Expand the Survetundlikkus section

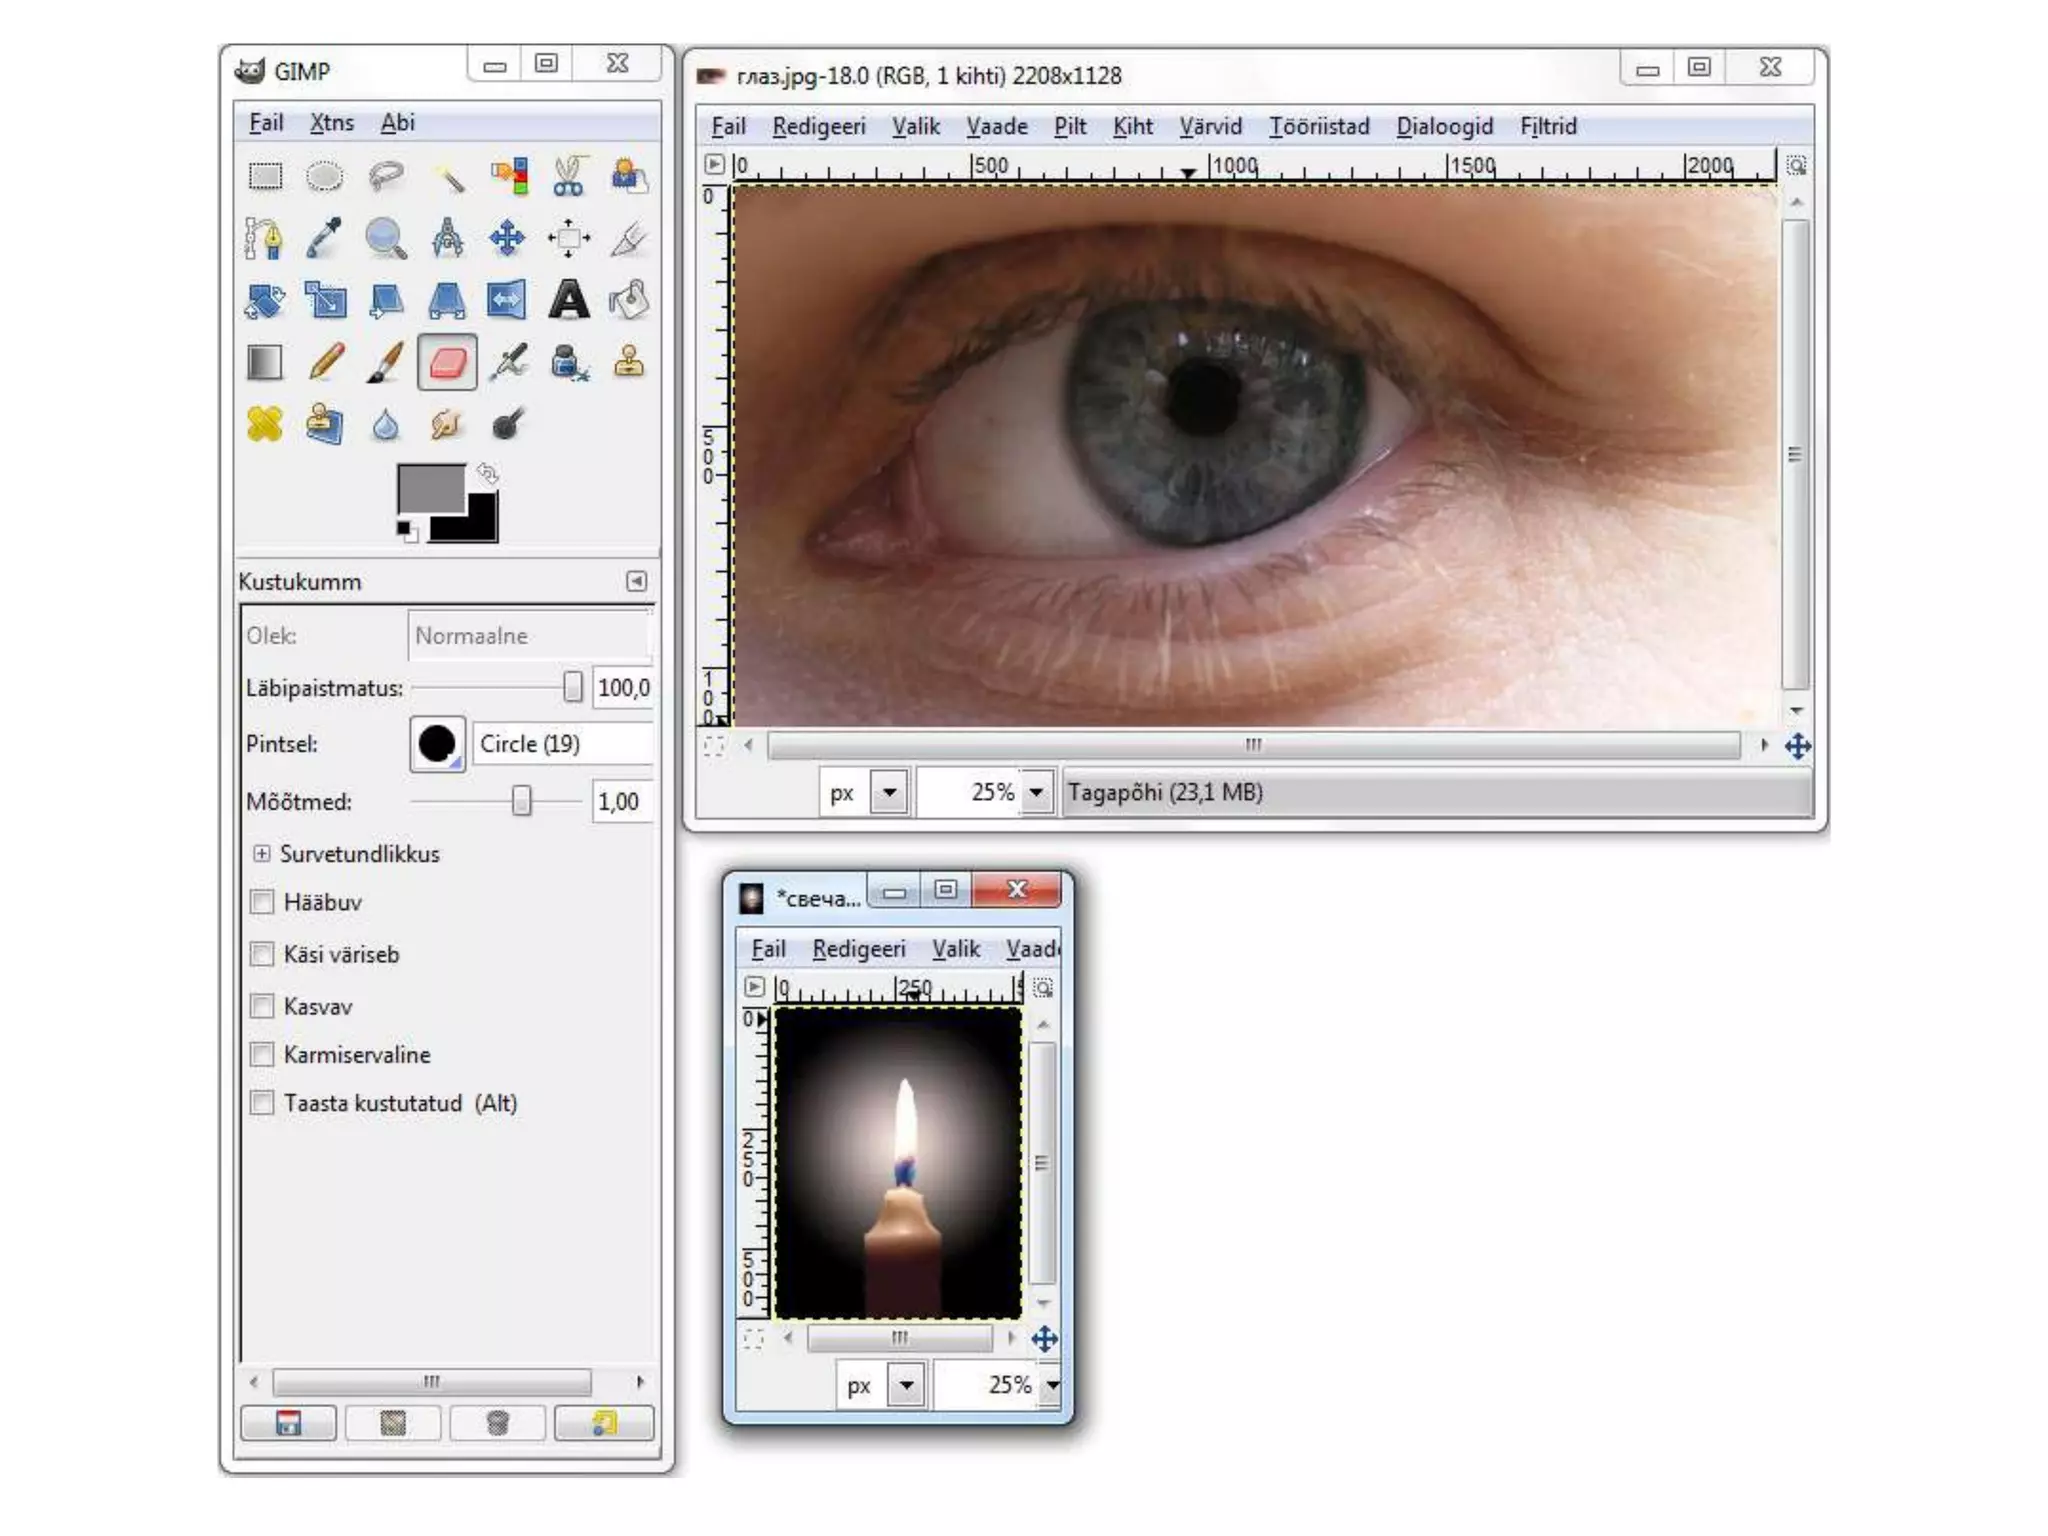[x=261, y=853]
